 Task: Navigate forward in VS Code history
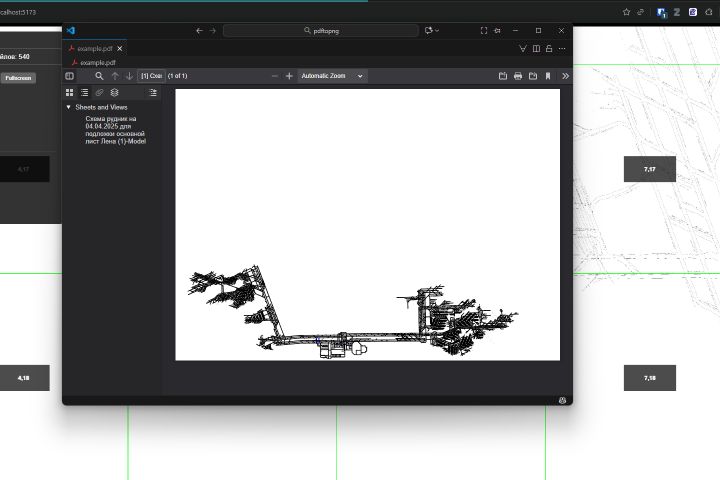[213, 31]
